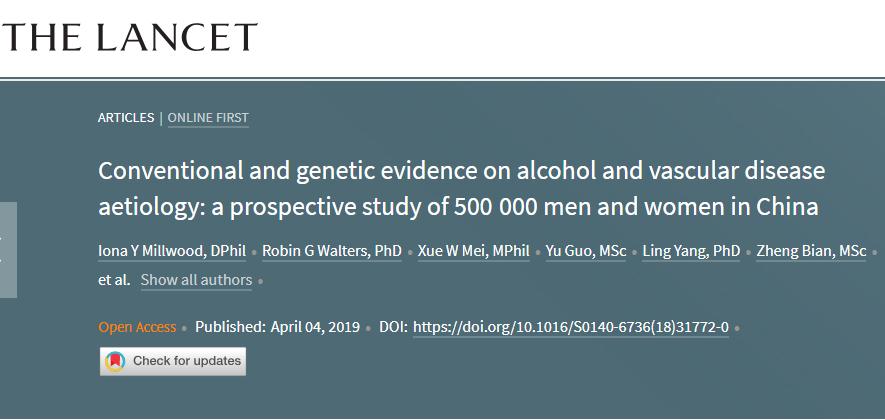Viewport: 885px width, 420px height.
Task: Select author Iona Y Millwood
Action: coord(174,251)
